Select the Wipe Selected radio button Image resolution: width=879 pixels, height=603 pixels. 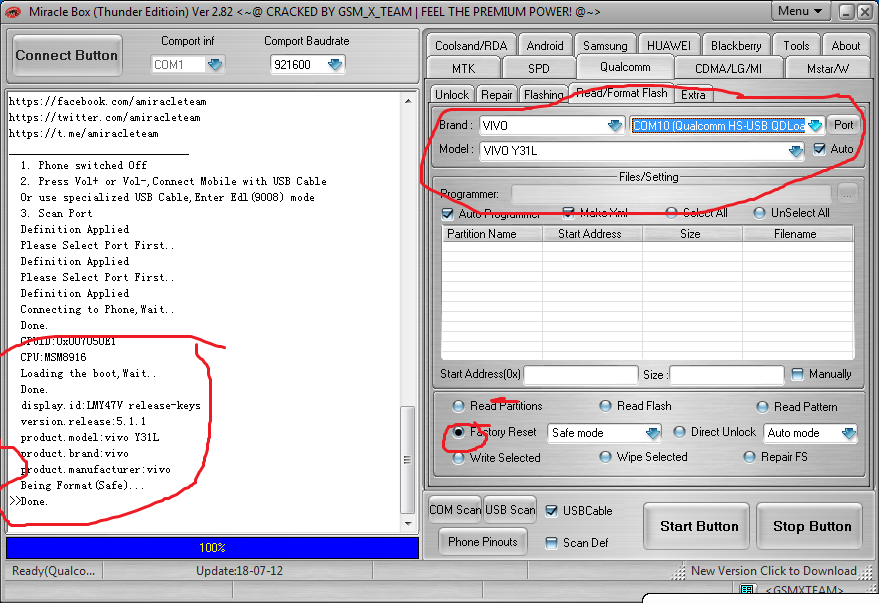pyautogui.click(x=605, y=457)
